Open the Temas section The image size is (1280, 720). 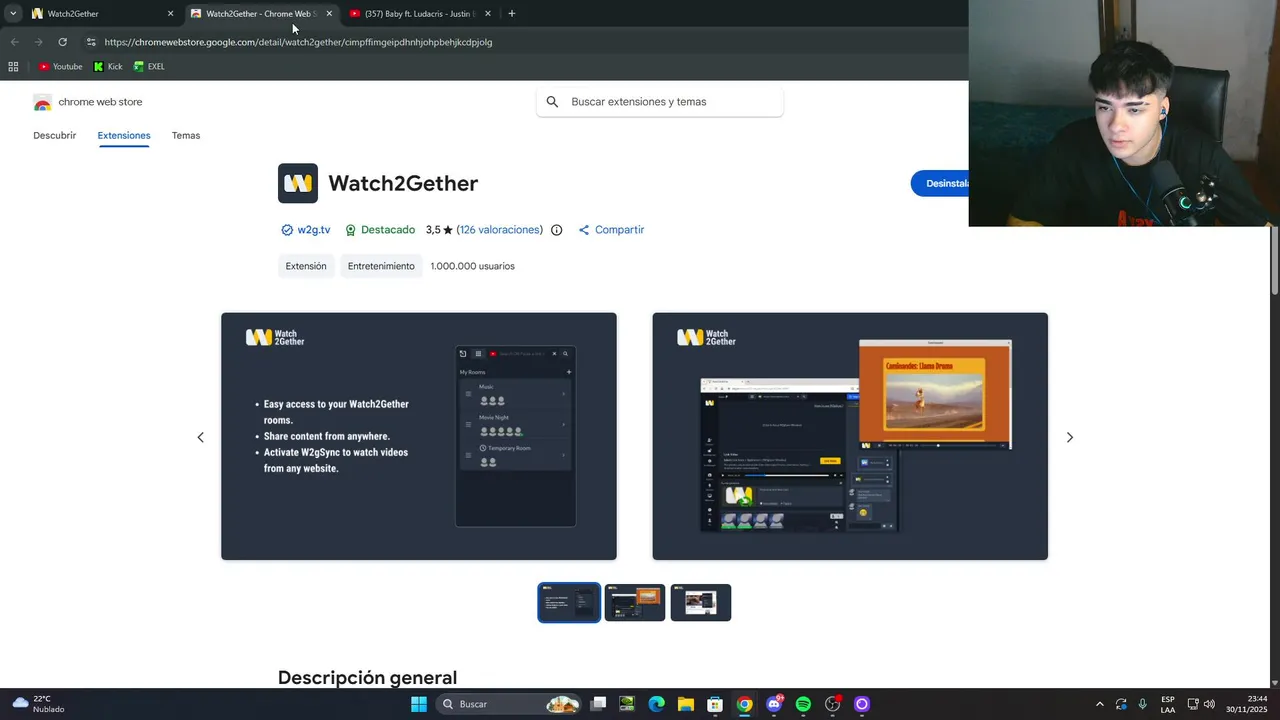186,136
